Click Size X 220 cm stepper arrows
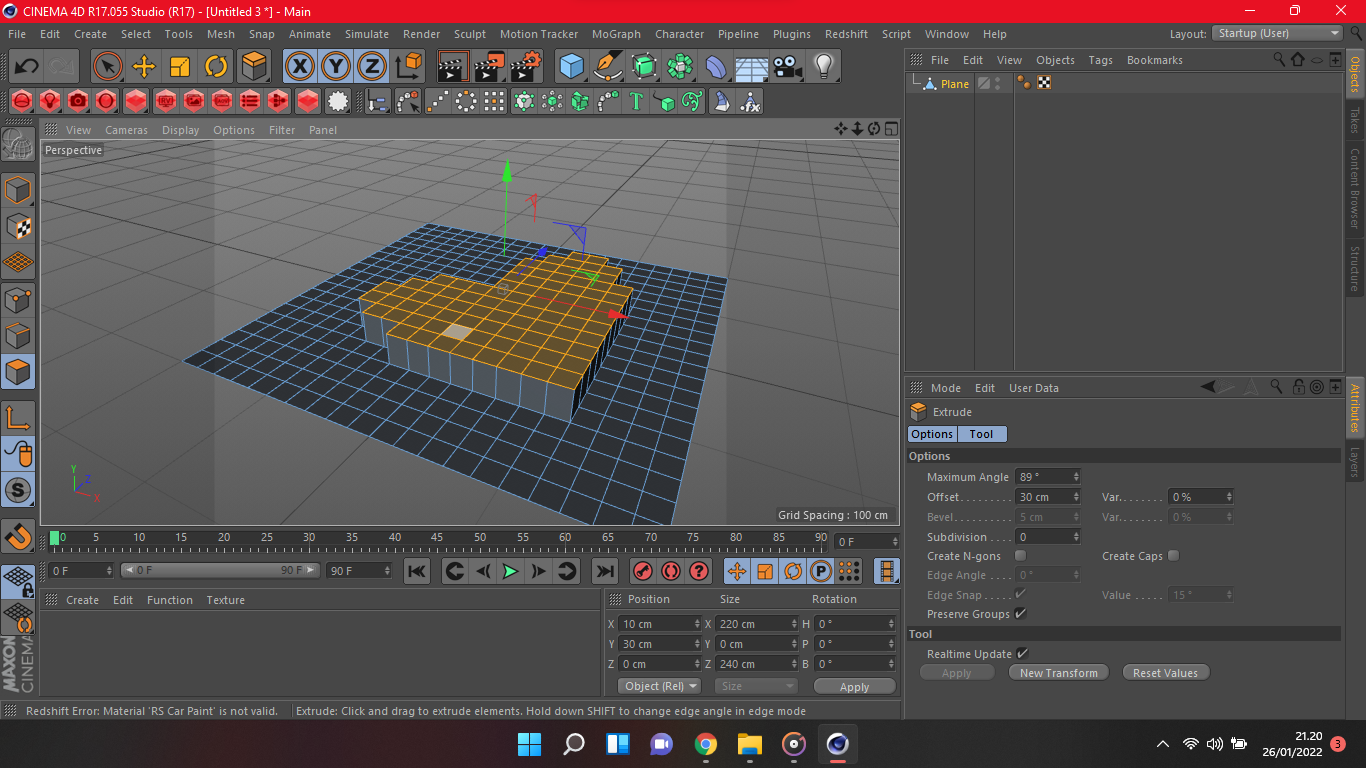 [794, 624]
